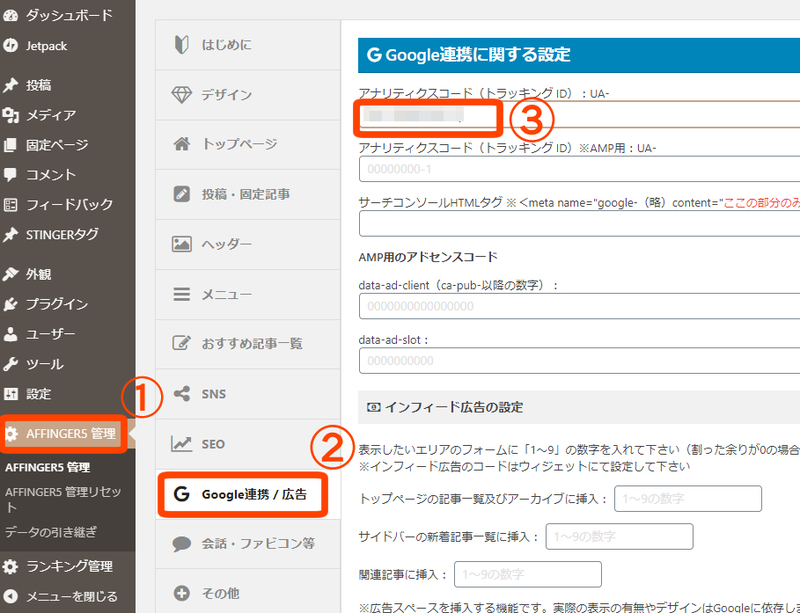Focus the data-ad-client input field
Image resolution: width=800 pixels, height=613 pixels.
coord(579,306)
